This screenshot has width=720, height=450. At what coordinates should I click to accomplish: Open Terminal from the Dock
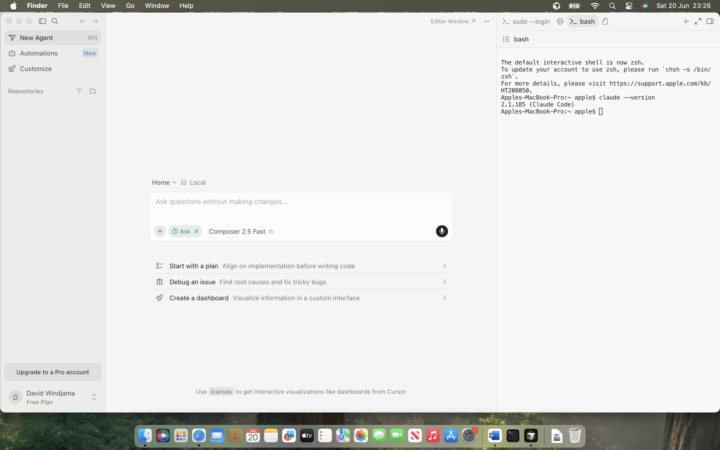coord(513,435)
